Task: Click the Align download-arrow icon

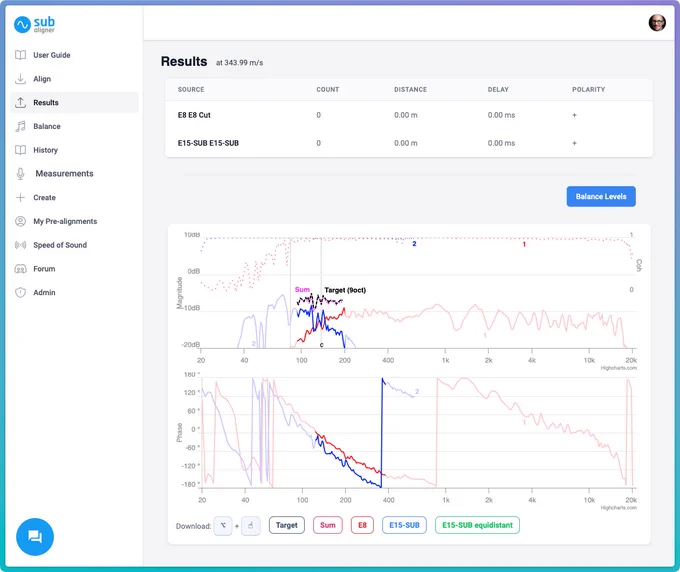Action: pyautogui.click(x=20, y=79)
